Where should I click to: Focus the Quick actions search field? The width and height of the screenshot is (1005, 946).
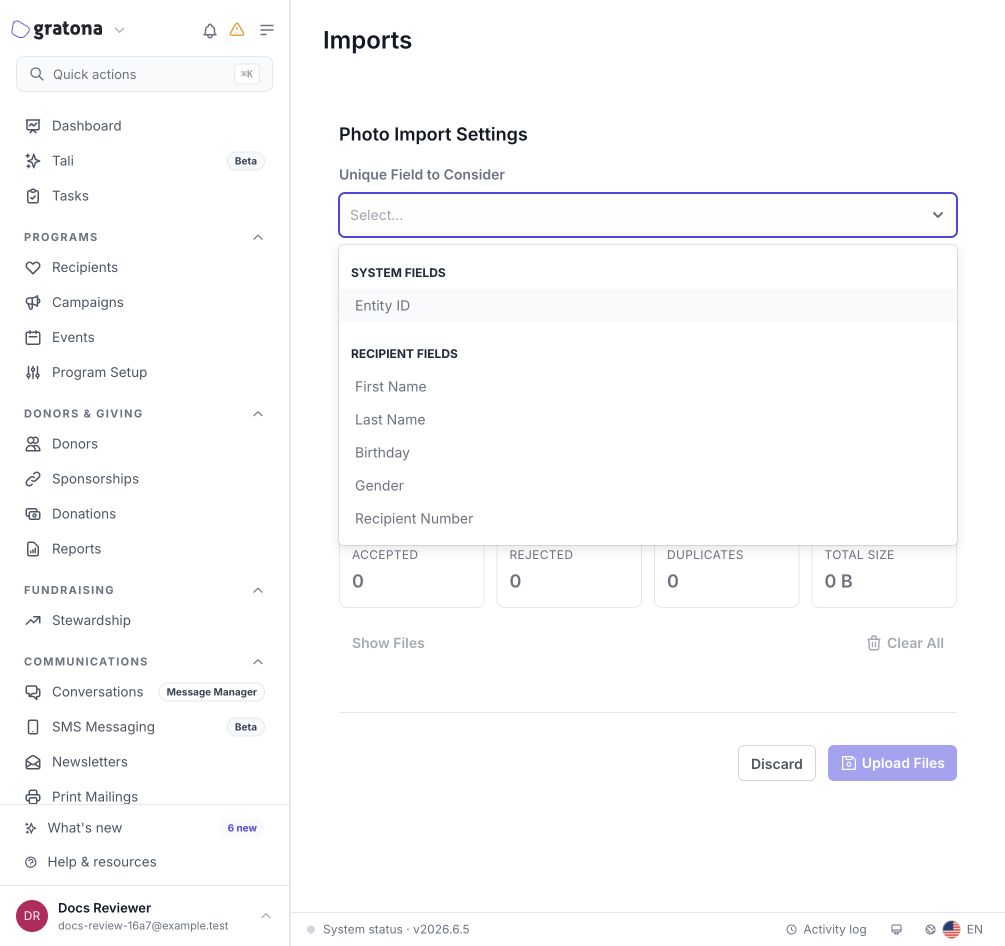(144, 74)
